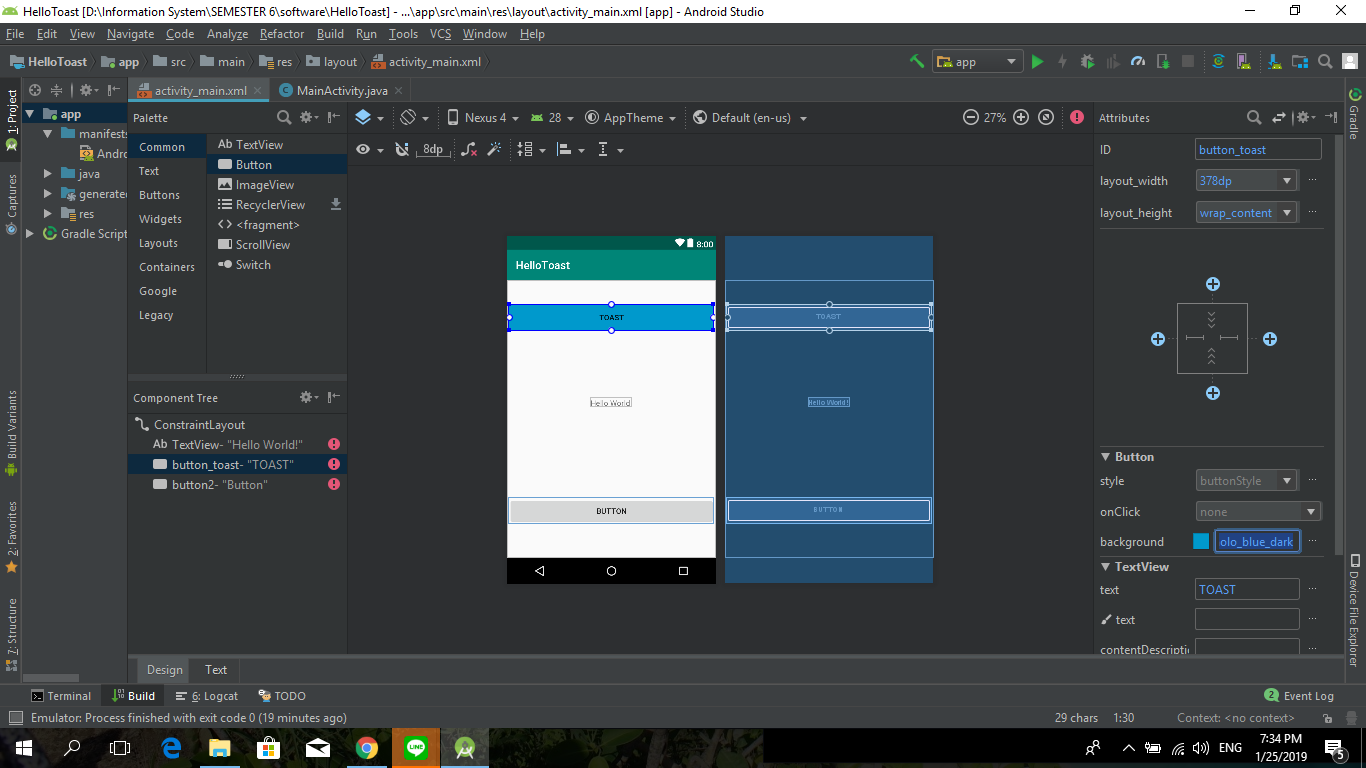1366x768 pixels.
Task: Open Search Everywhere magnifier in toolbar
Action: [x=1323, y=61]
